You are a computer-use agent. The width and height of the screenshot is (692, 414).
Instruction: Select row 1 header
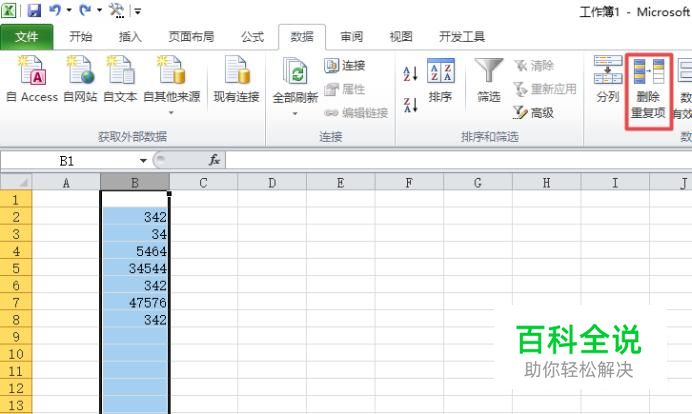click(16, 199)
